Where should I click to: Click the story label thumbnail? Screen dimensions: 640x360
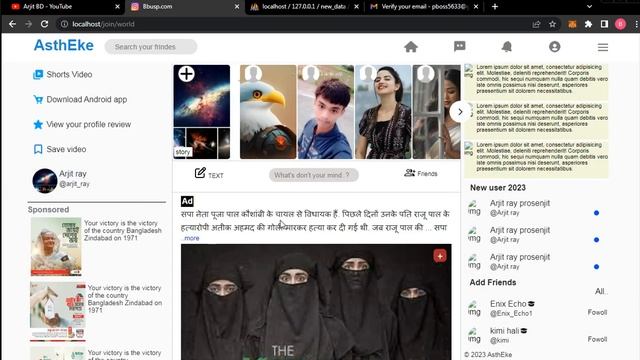[182, 152]
